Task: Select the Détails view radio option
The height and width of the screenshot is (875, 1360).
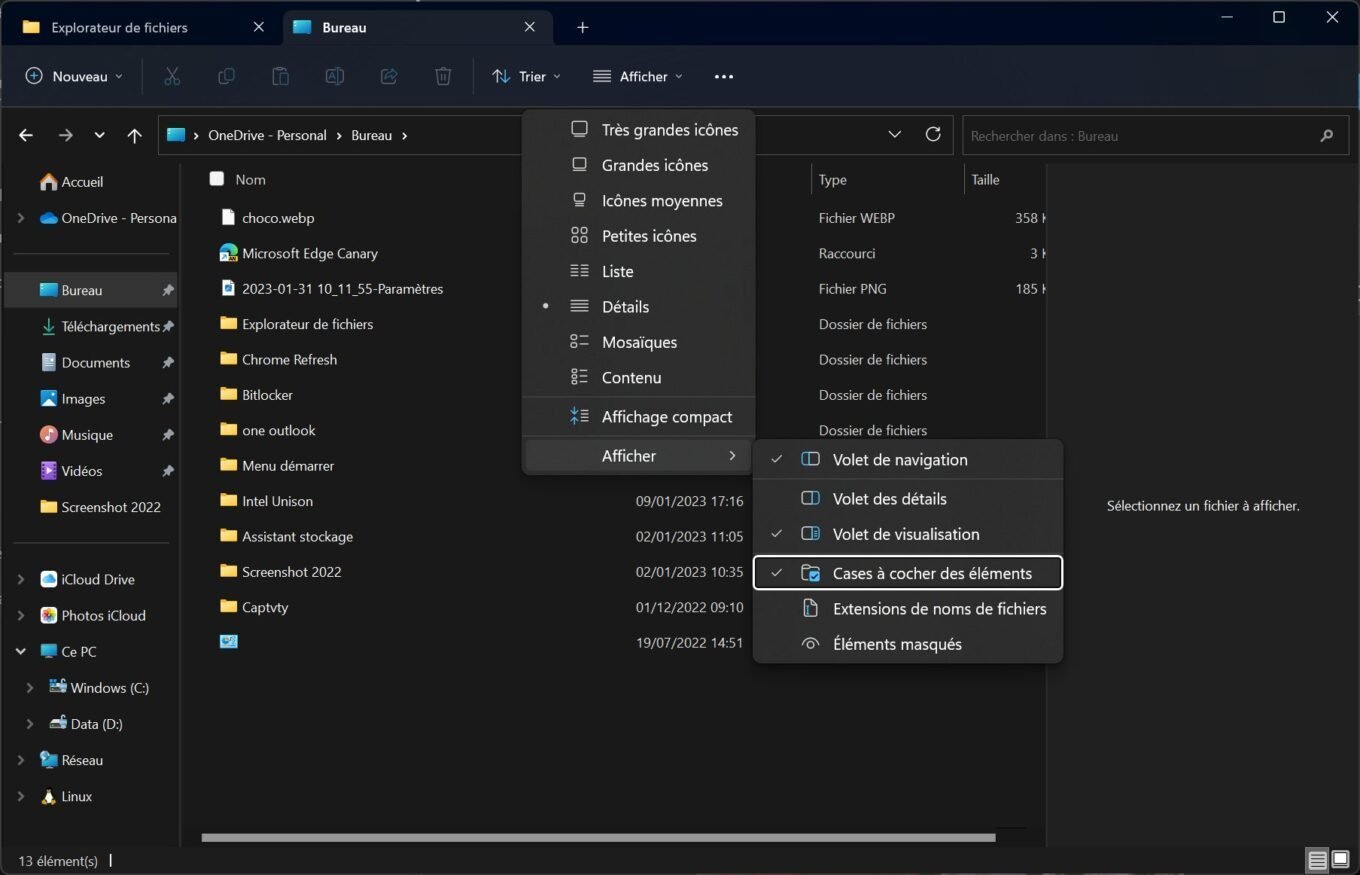Action: 638,306
